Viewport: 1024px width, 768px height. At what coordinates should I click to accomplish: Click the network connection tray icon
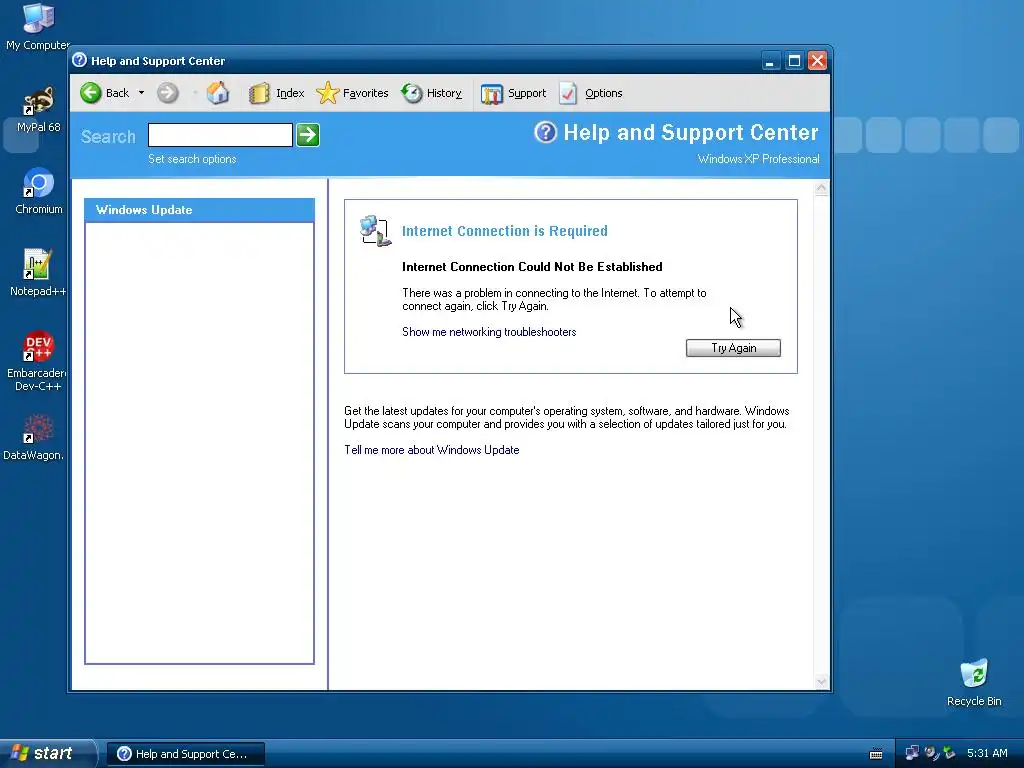tap(912, 753)
